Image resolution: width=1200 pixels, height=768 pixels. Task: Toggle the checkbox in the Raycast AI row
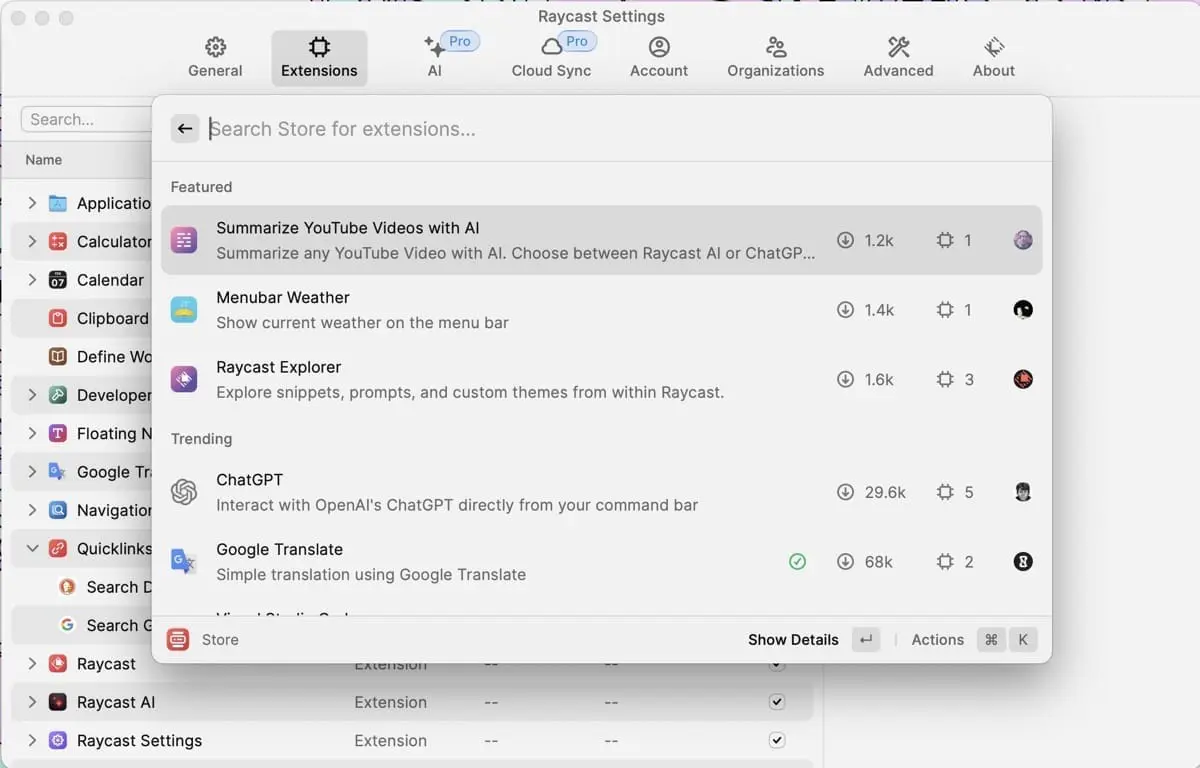click(x=777, y=702)
